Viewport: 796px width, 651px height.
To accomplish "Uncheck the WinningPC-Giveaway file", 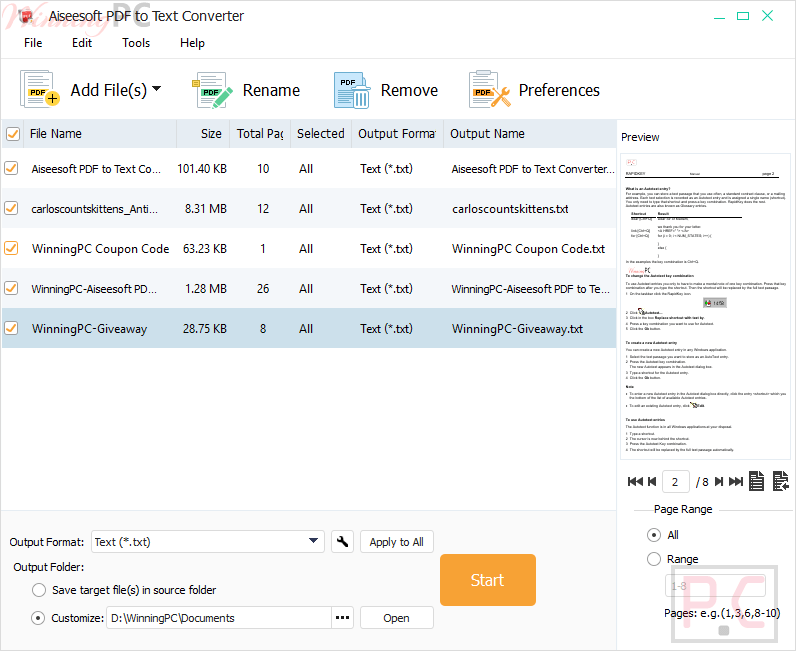I will coord(11,329).
